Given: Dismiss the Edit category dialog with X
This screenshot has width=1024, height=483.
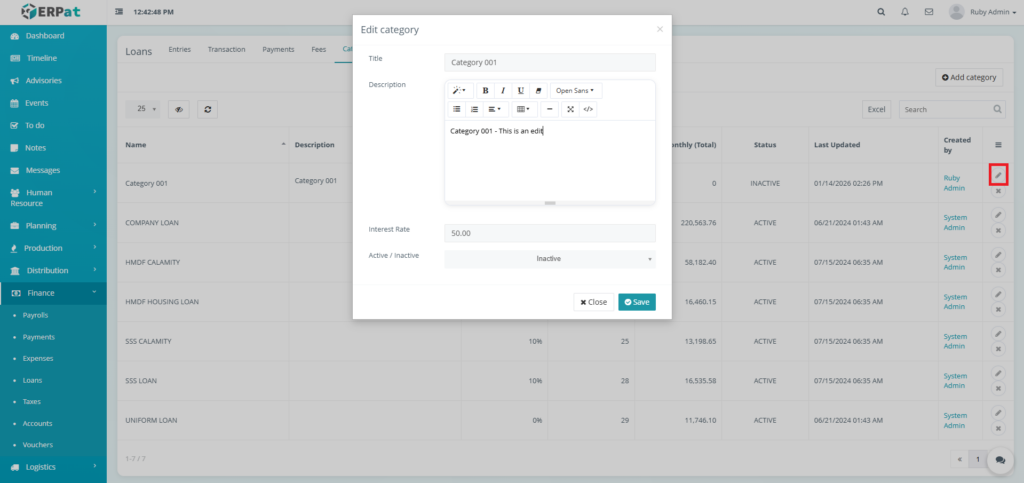Looking at the screenshot, I should coord(659,29).
